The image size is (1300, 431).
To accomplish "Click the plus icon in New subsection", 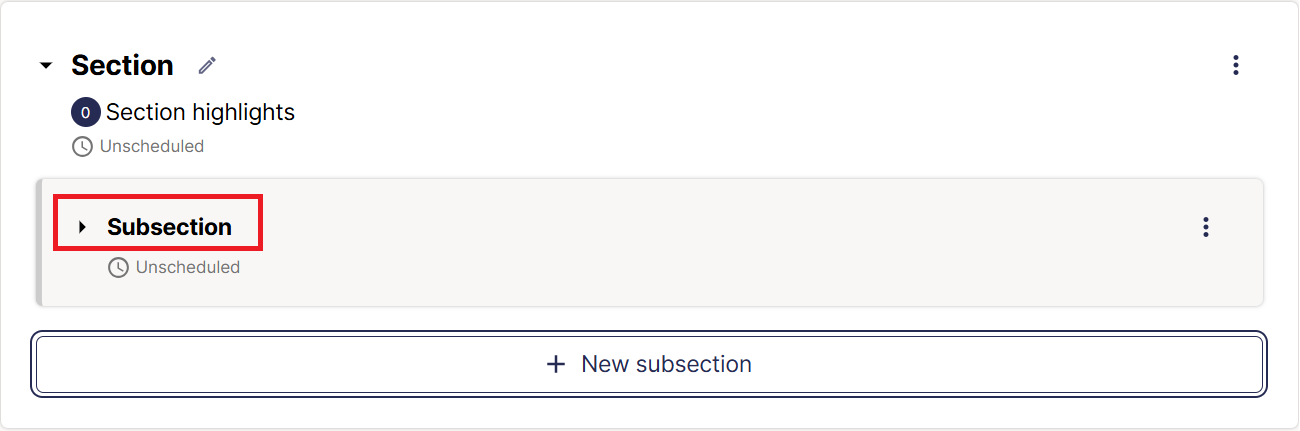I will 556,364.
